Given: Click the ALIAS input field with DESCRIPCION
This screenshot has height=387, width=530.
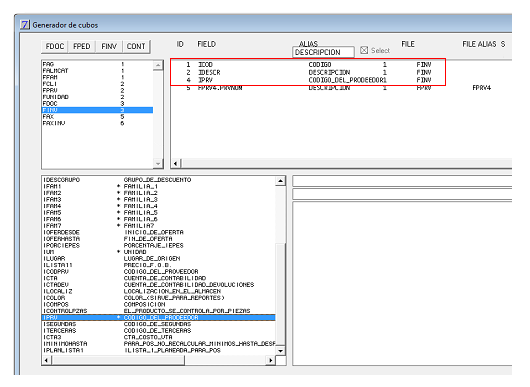Looking at the screenshot, I should 323,52.
